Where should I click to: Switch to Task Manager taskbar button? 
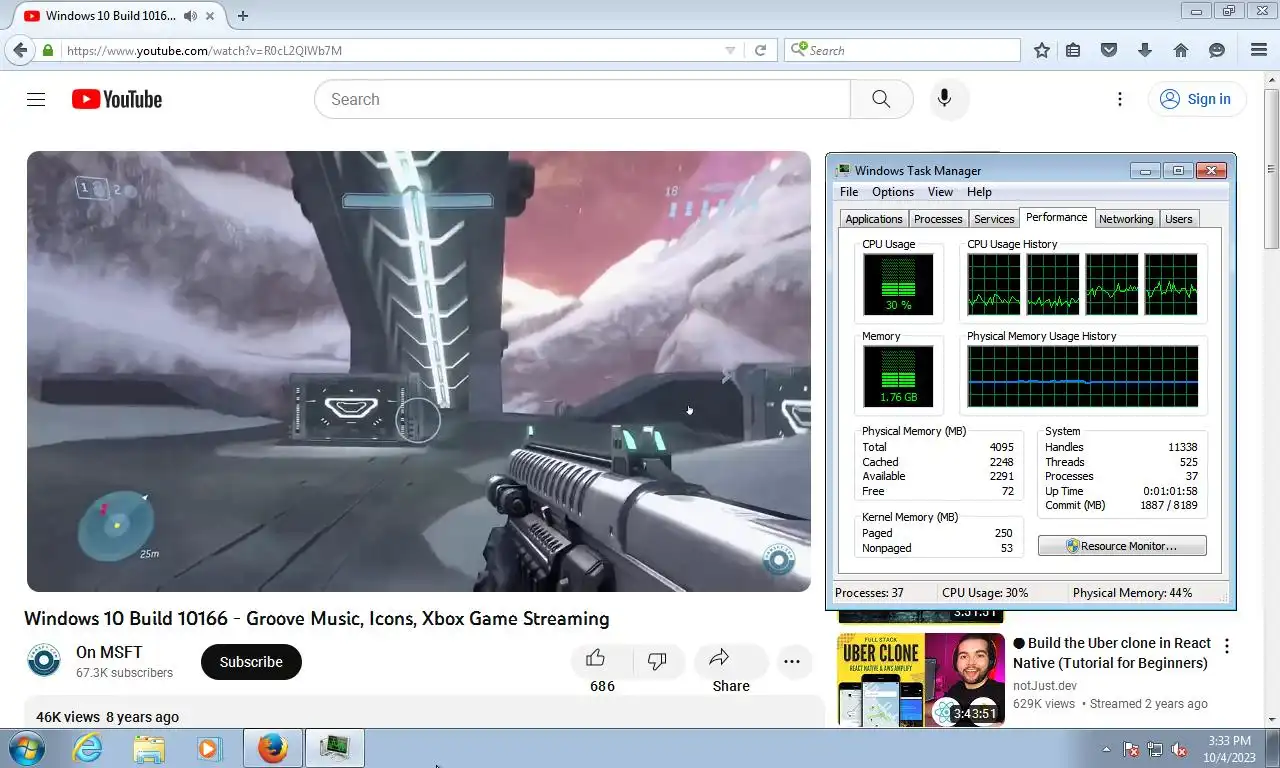[x=334, y=748]
